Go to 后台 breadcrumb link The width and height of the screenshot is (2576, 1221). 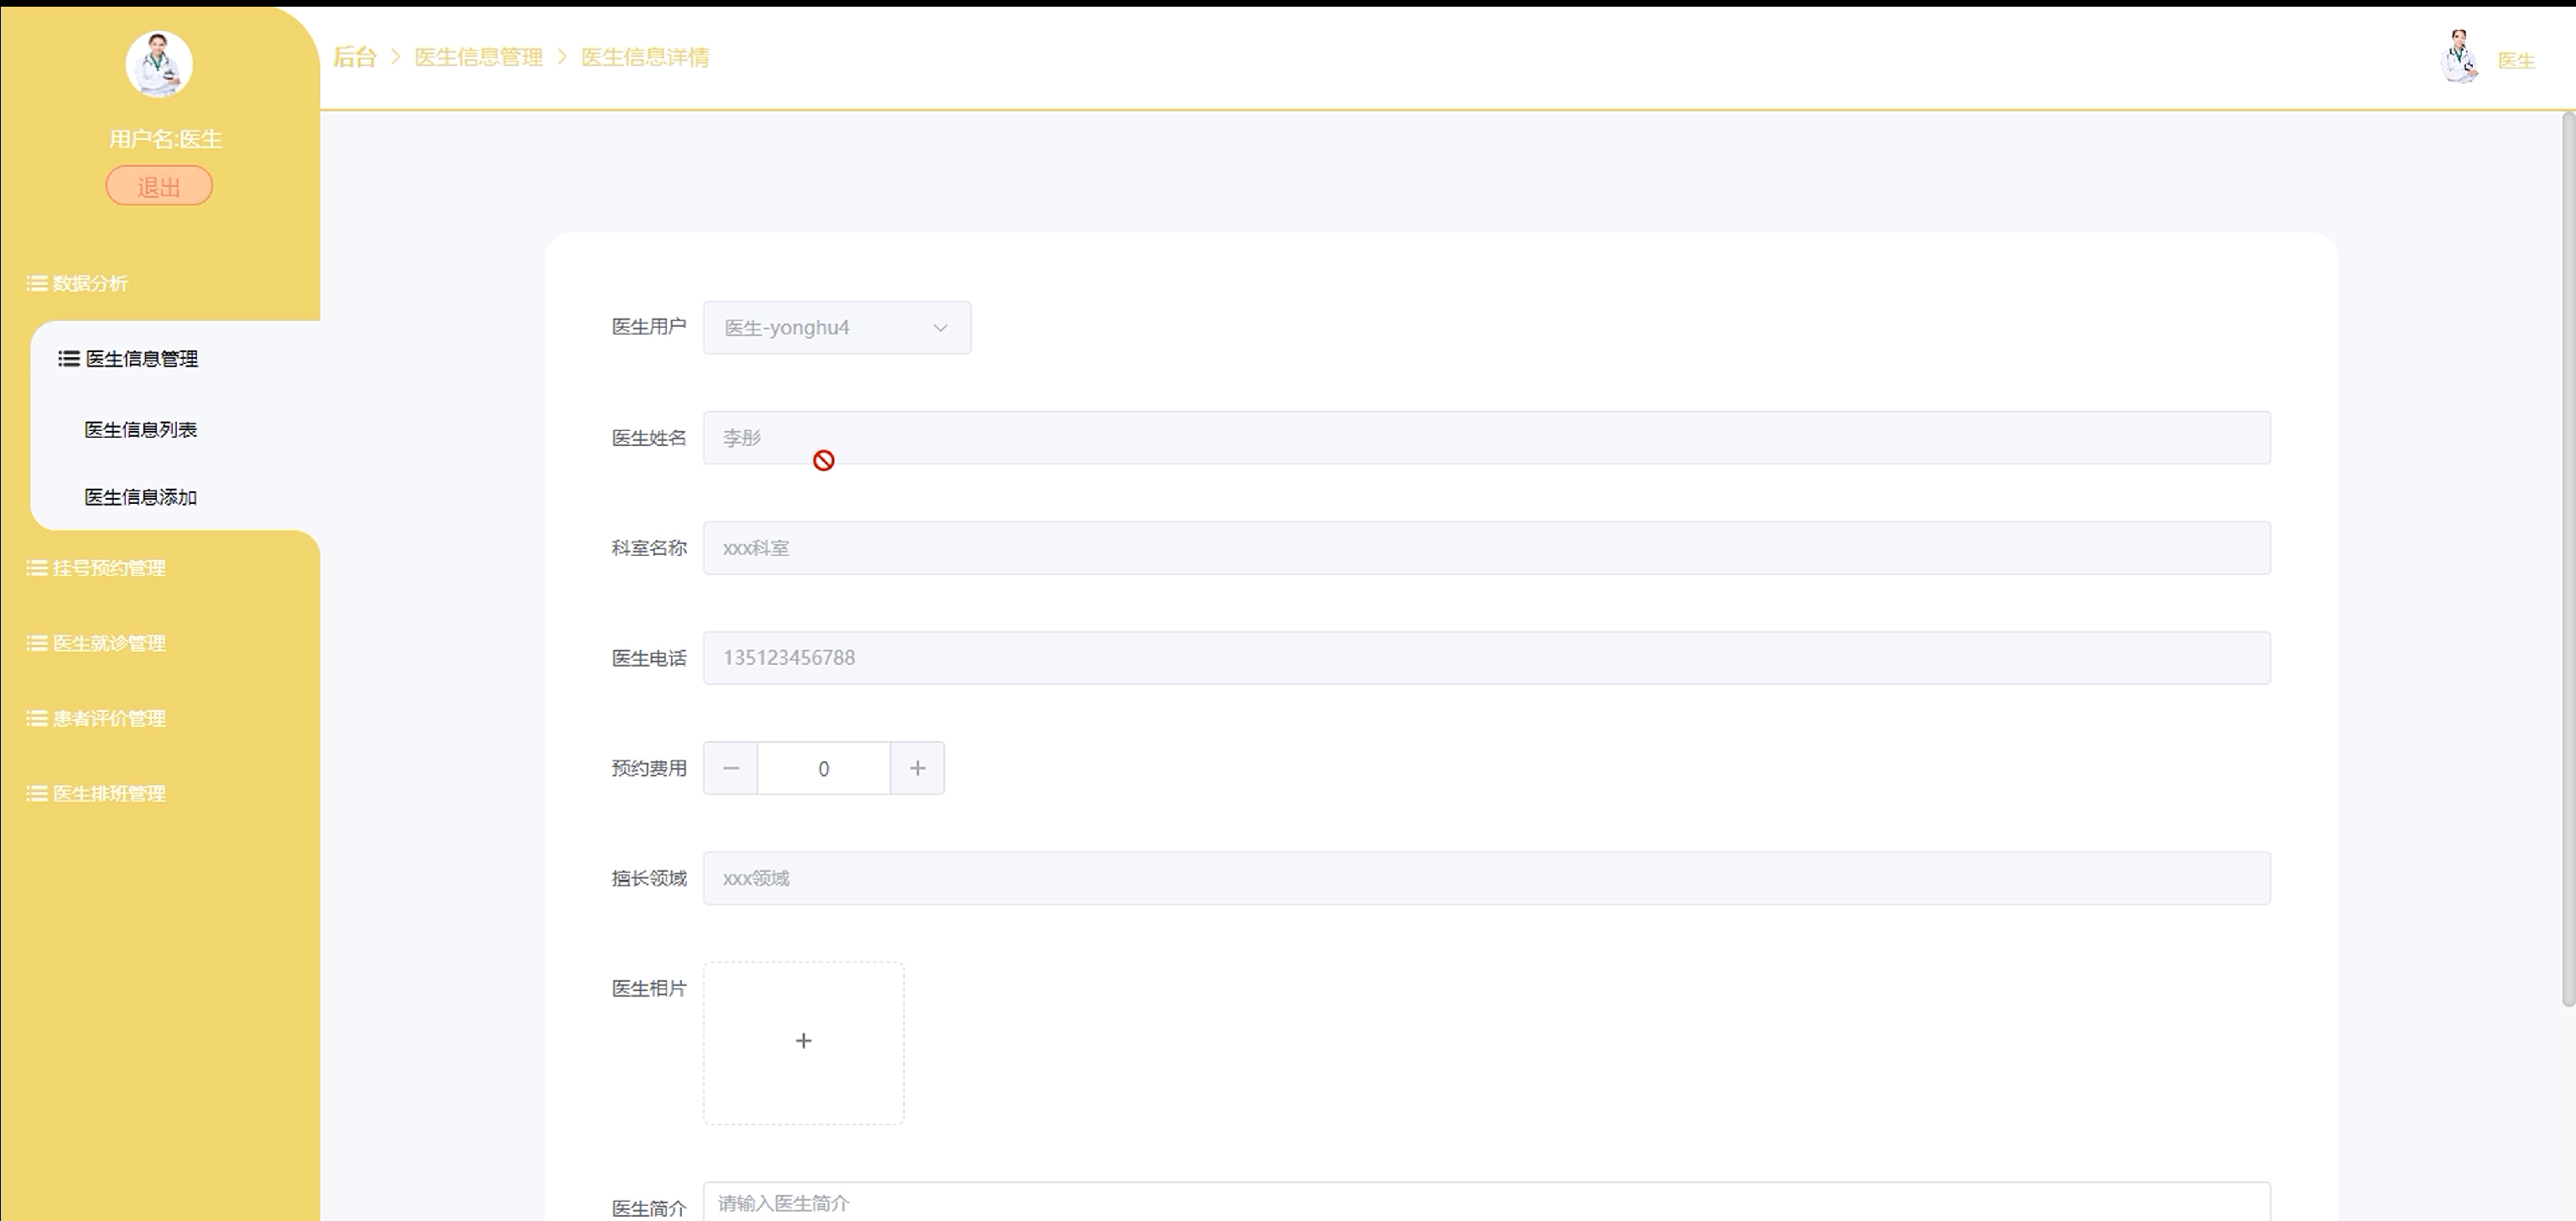(x=354, y=58)
